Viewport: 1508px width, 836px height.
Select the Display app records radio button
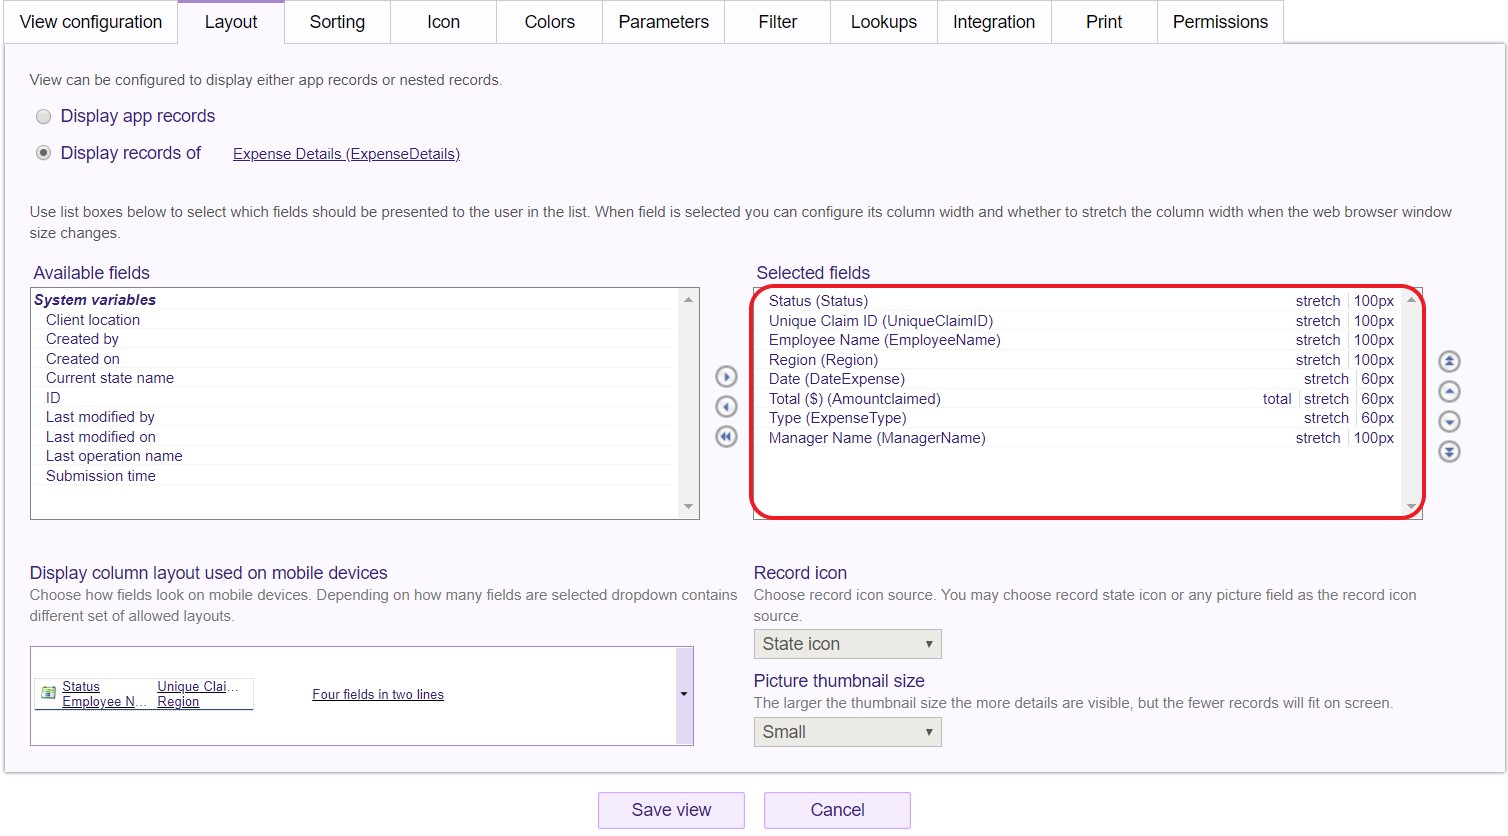coord(44,117)
